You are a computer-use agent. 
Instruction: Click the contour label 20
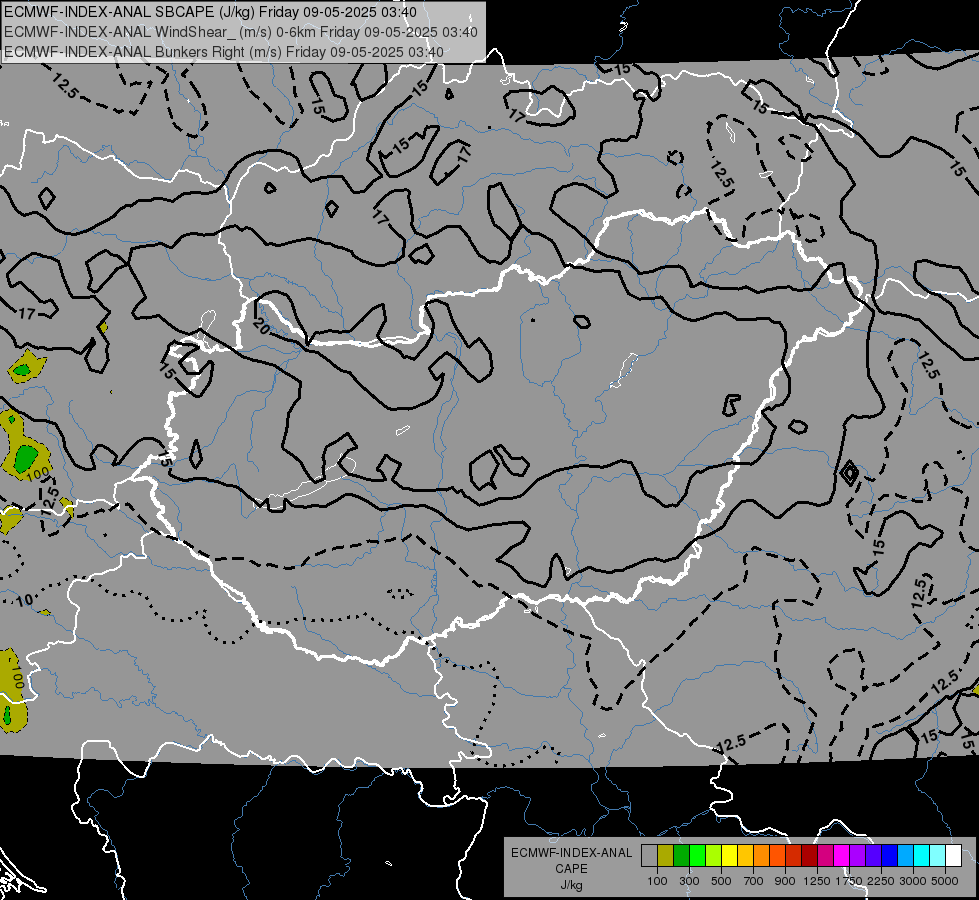(x=261, y=325)
